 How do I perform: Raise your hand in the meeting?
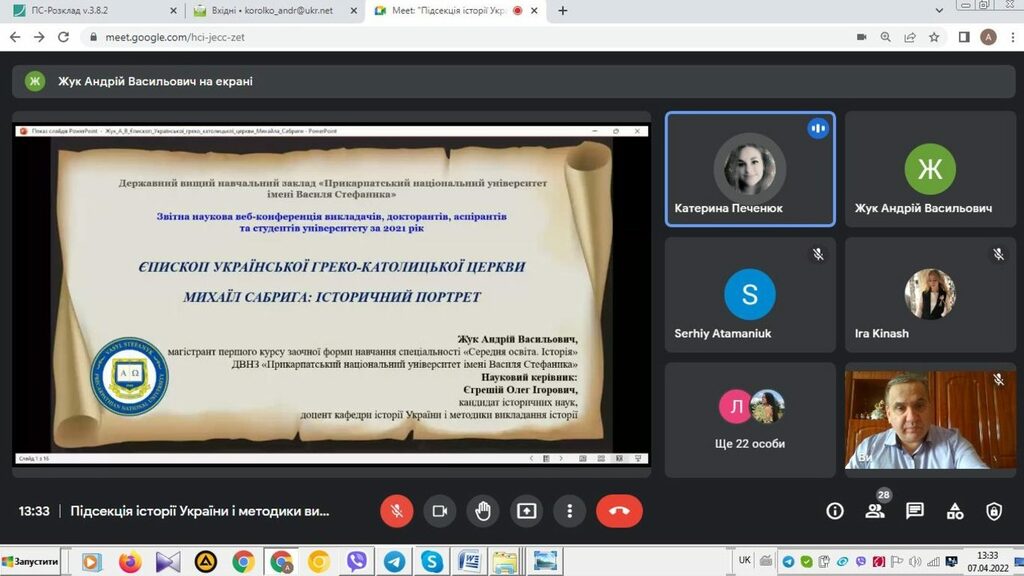pyautogui.click(x=483, y=511)
